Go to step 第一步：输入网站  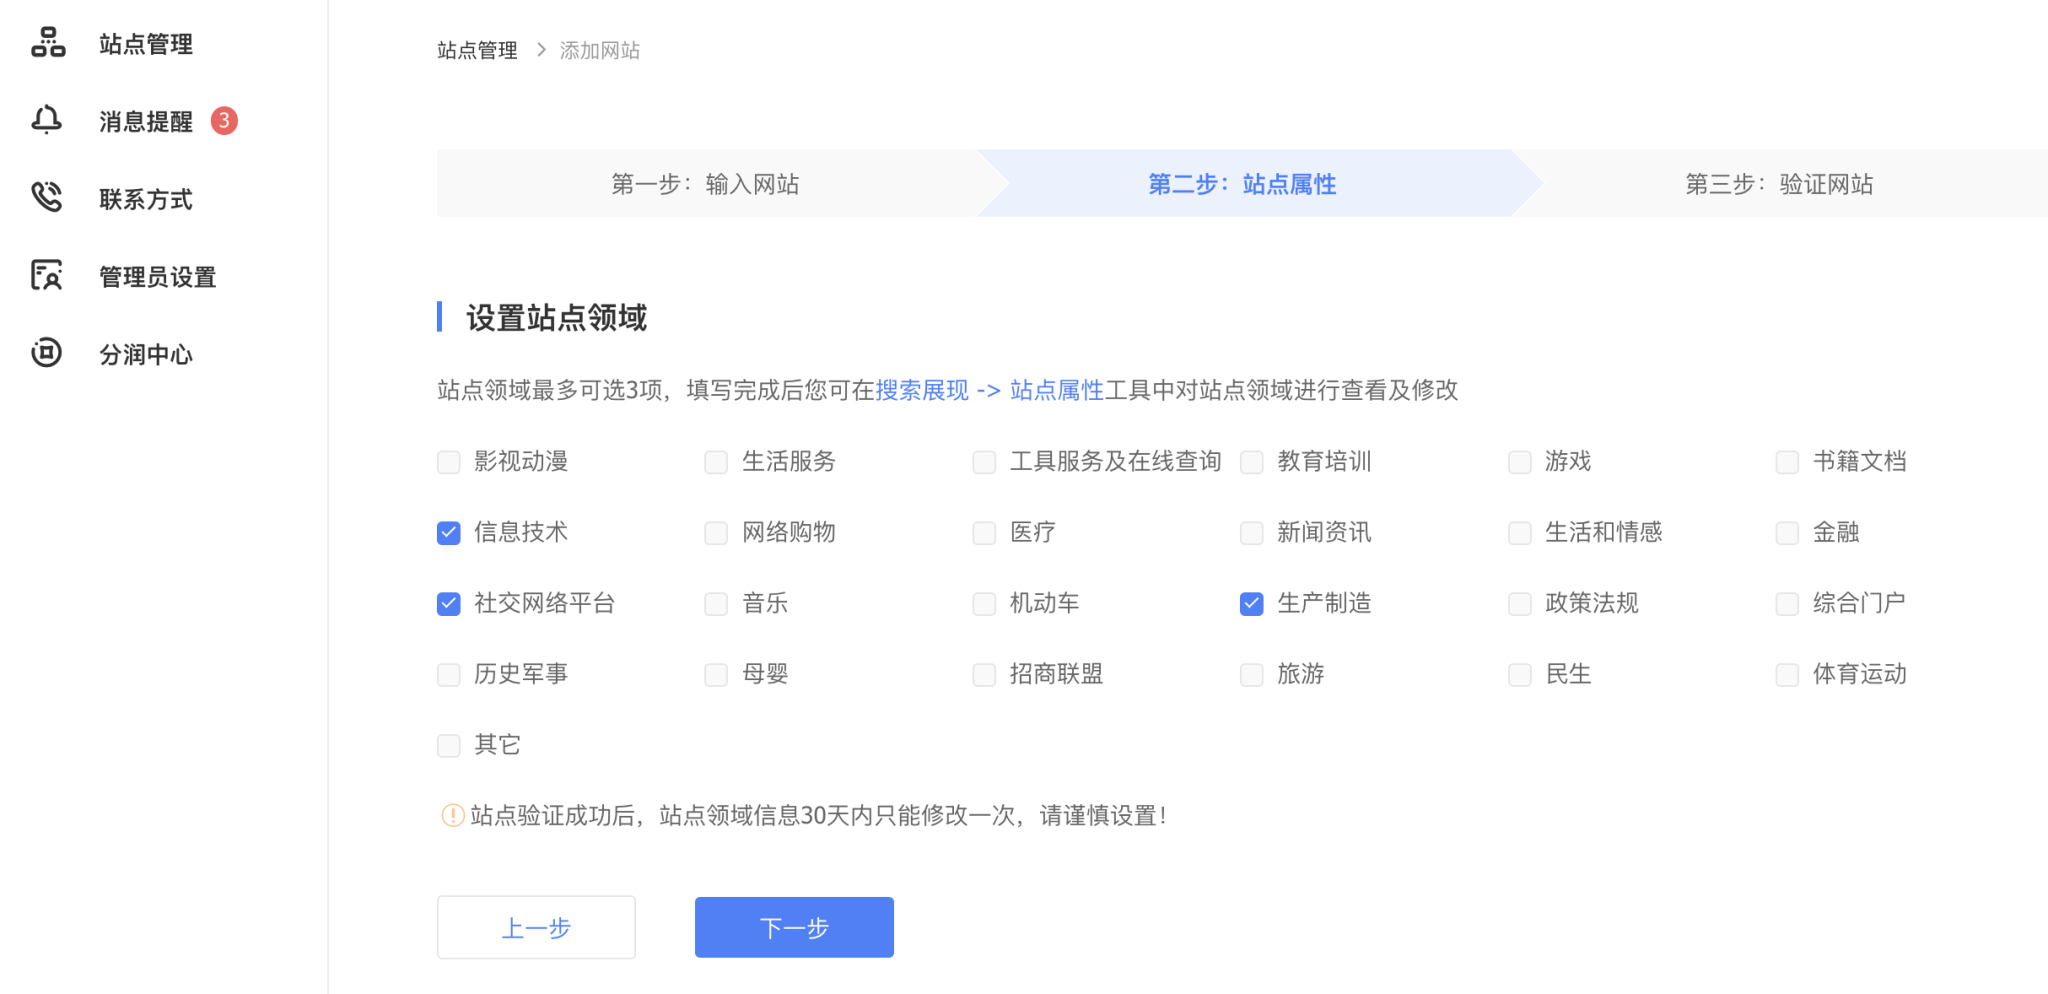(x=705, y=184)
